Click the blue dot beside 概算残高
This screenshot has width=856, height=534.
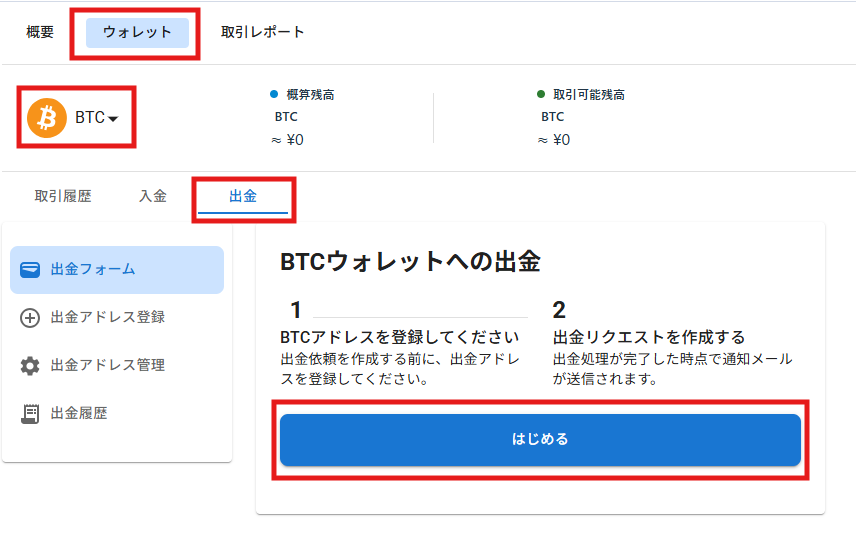[274, 94]
